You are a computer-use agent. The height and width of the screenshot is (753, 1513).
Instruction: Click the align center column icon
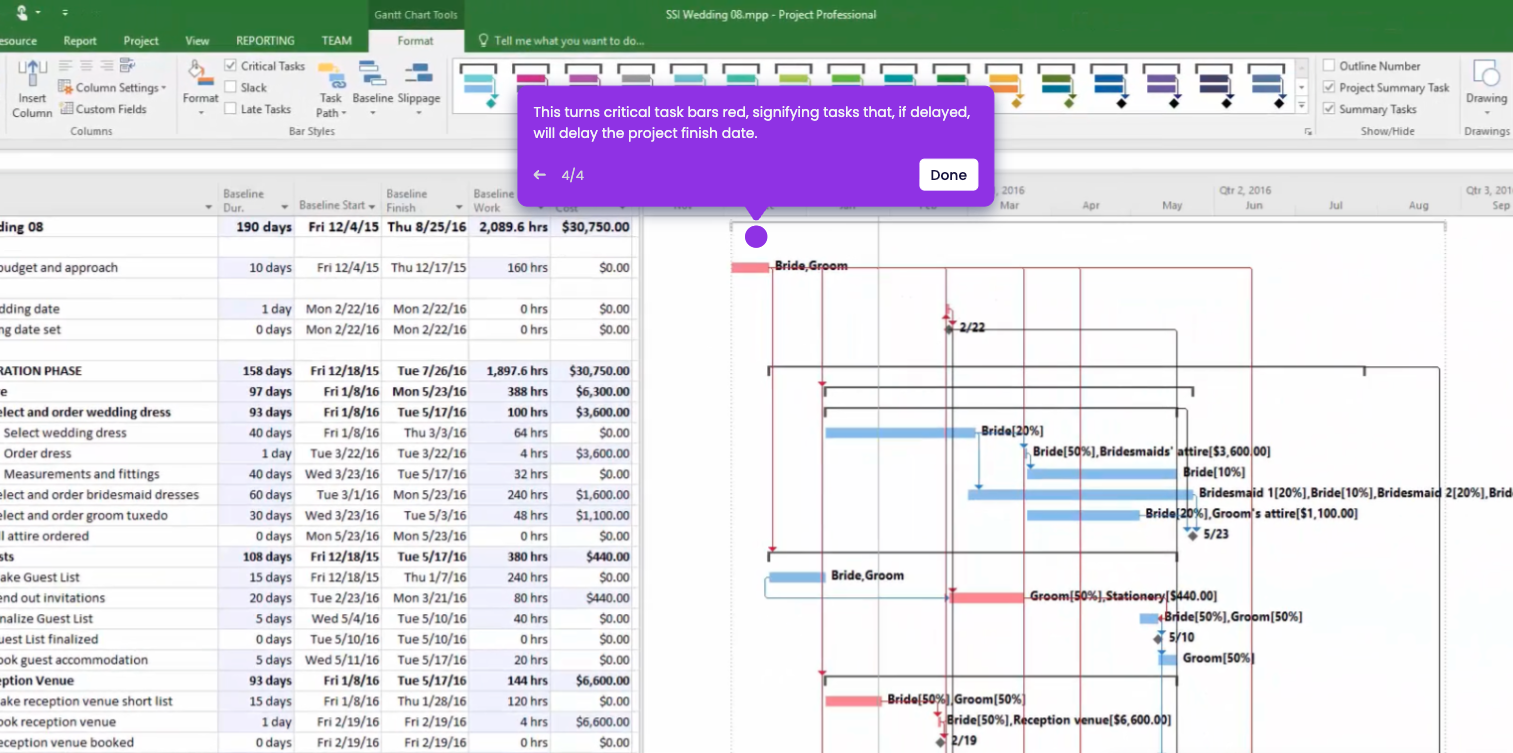(85, 66)
